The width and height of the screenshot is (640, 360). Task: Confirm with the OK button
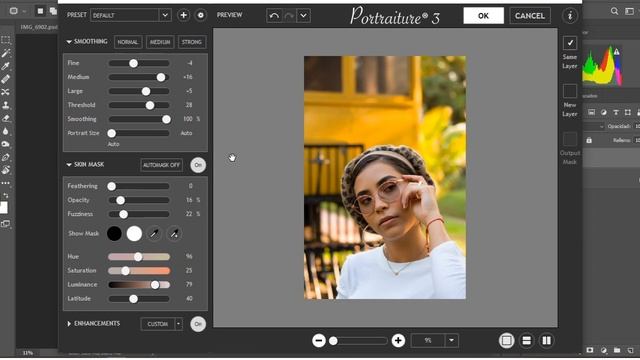[483, 16]
